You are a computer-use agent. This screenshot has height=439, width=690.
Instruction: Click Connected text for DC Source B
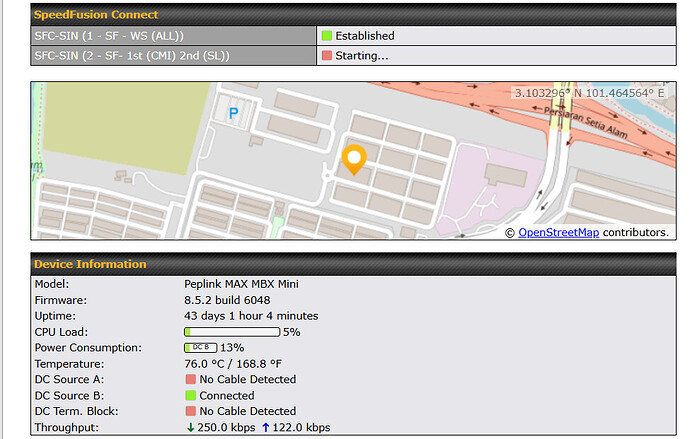tap(227, 395)
